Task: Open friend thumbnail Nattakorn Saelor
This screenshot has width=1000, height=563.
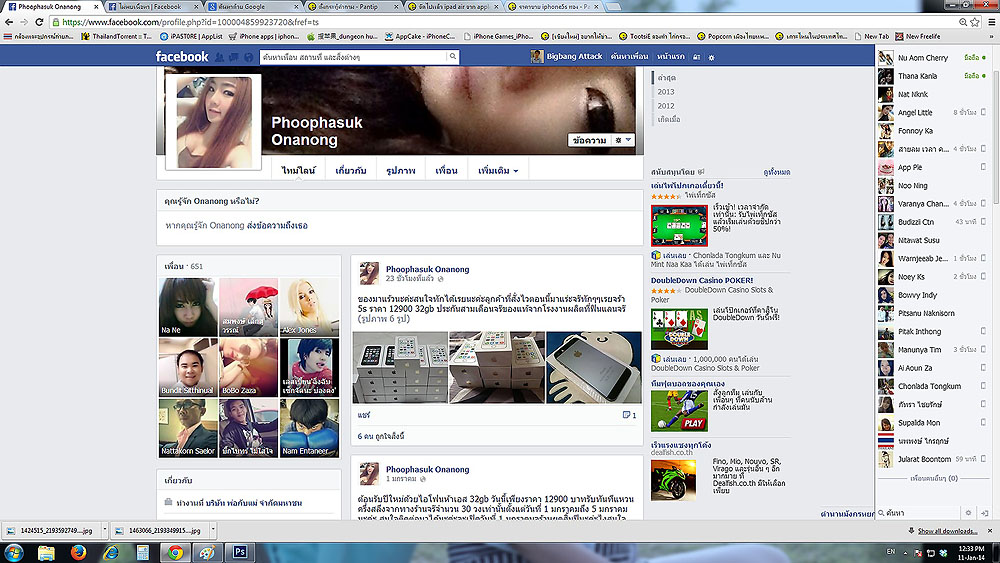Action: tap(188, 428)
